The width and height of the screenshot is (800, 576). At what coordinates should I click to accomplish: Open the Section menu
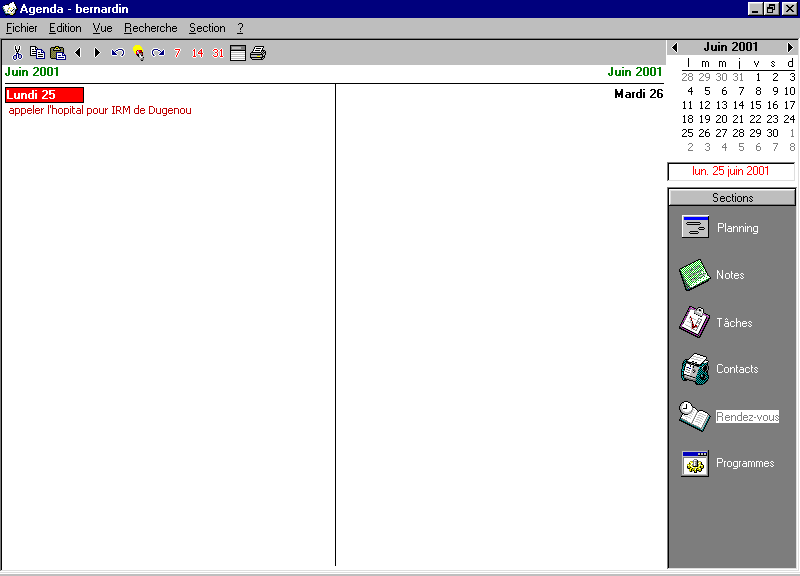pyautogui.click(x=207, y=28)
